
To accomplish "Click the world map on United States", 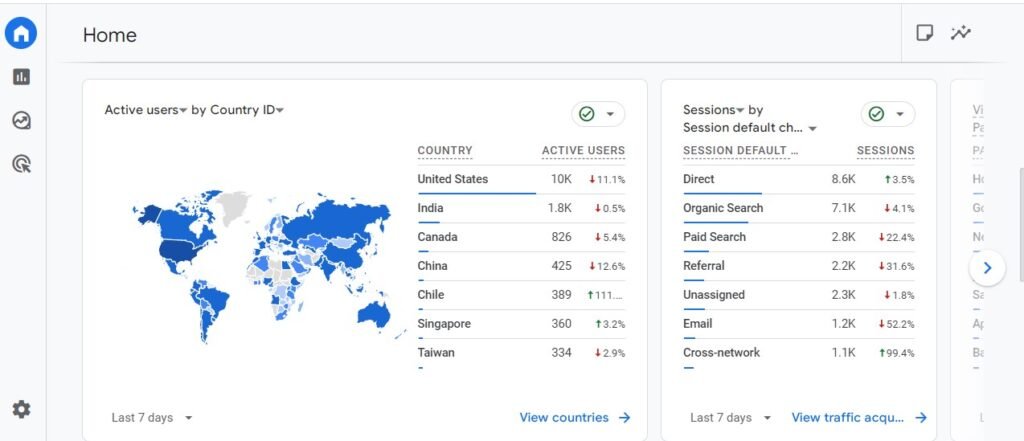I will 180,250.
